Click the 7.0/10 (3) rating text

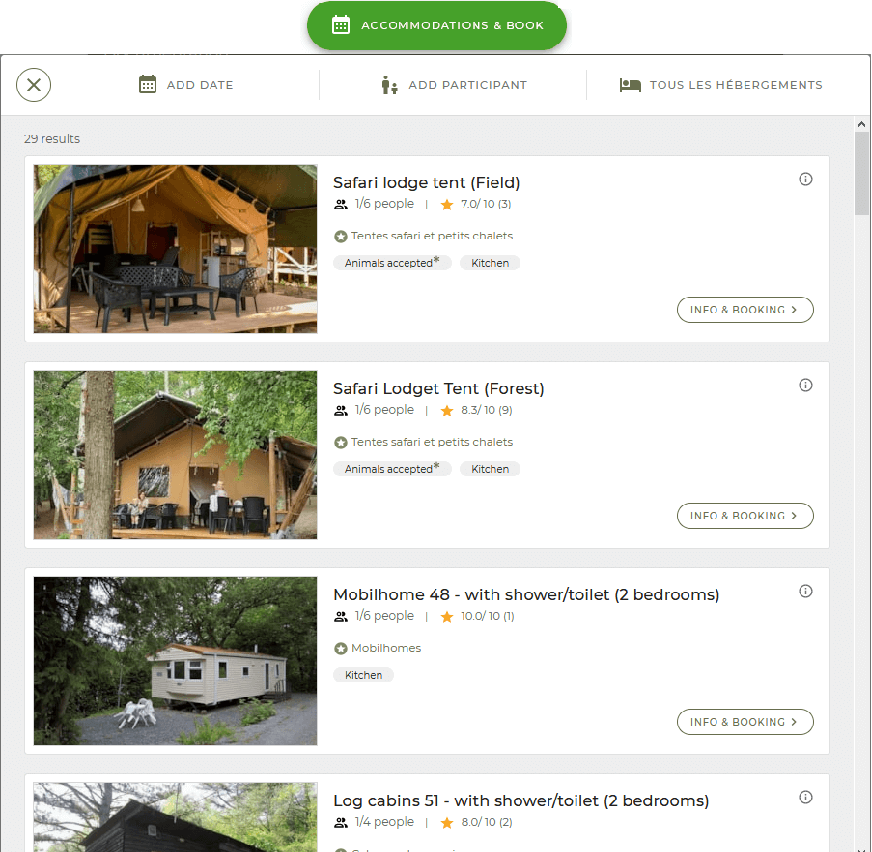(486, 204)
